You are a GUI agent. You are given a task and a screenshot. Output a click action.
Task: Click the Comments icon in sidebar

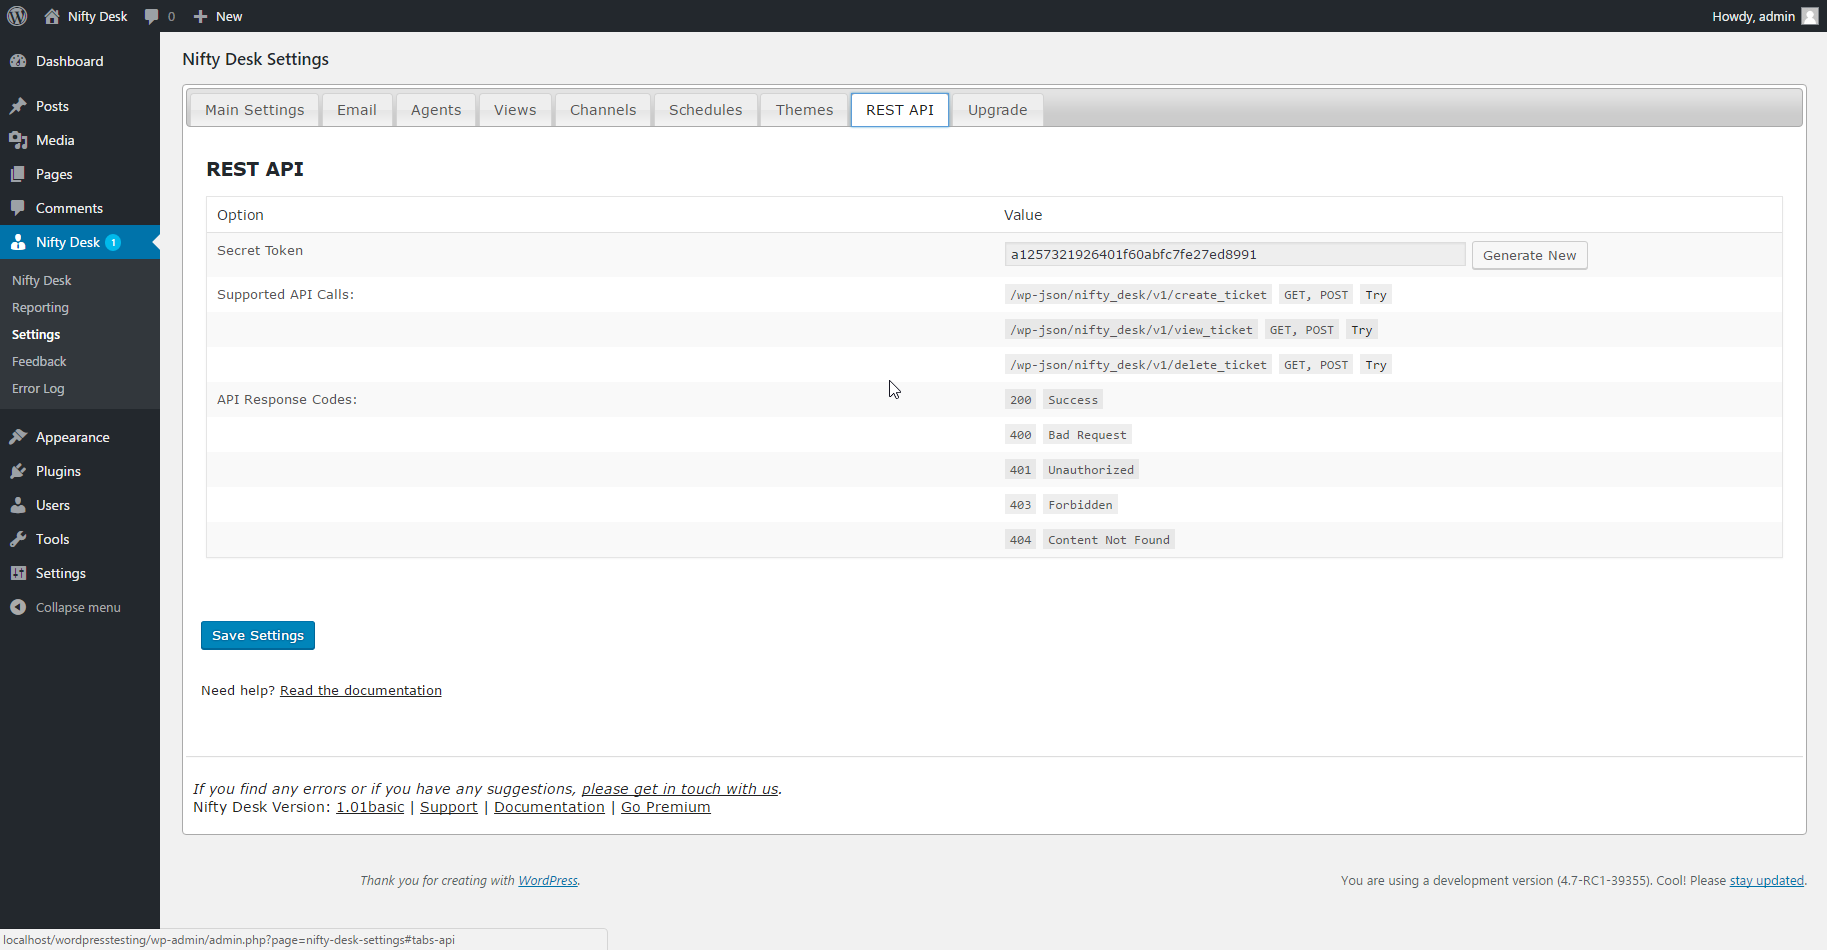[x=18, y=208]
